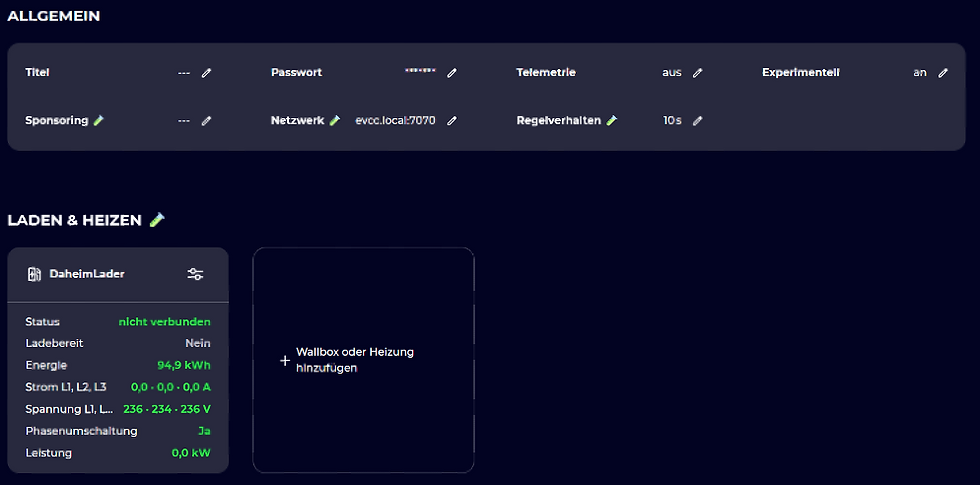Screen dimensions: 980x485
Task: Click the evcc.local:7070 network value
Action: click(x=395, y=120)
